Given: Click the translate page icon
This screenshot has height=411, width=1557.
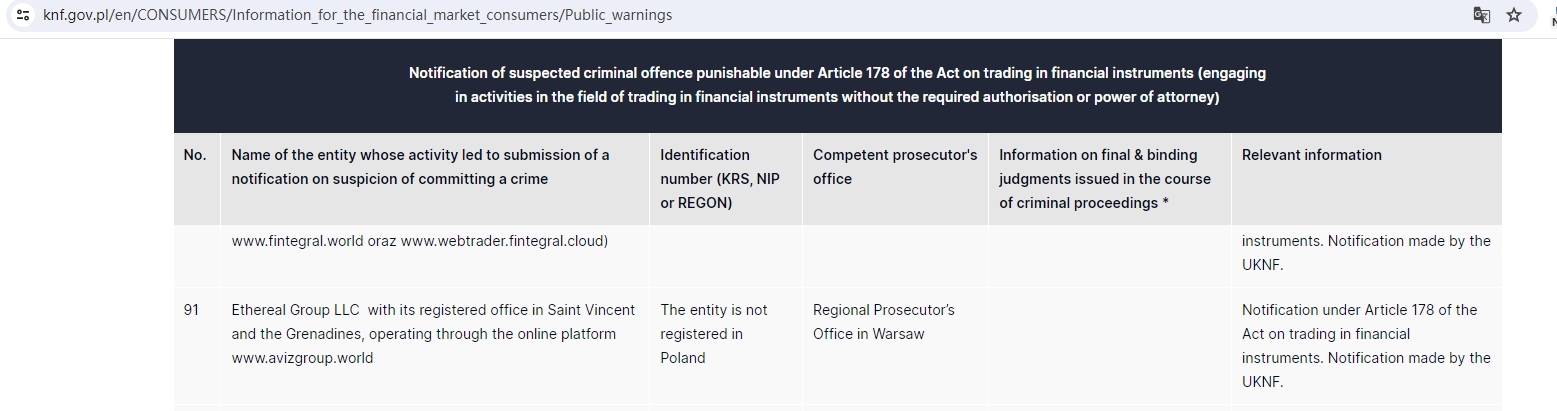Looking at the screenshot, I should tap(1482, 15).
